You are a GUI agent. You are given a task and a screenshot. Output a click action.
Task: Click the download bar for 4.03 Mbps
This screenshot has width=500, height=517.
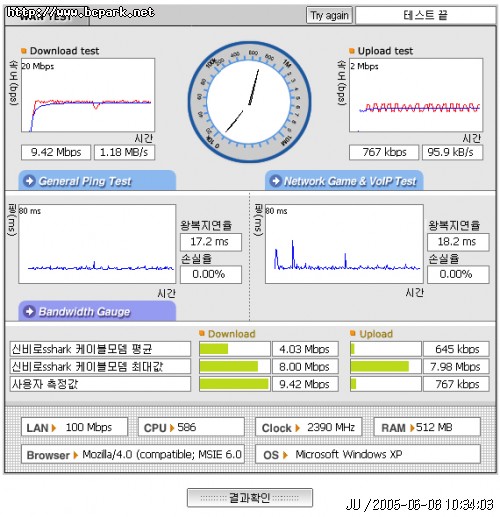point(235,349)
